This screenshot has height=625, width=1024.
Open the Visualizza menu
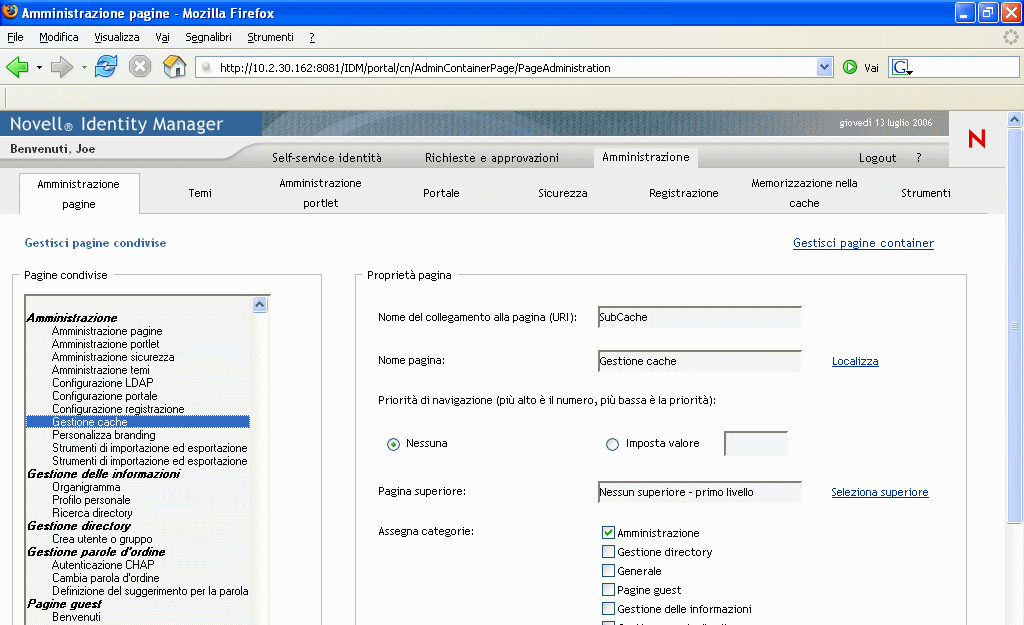click(117, 37)
